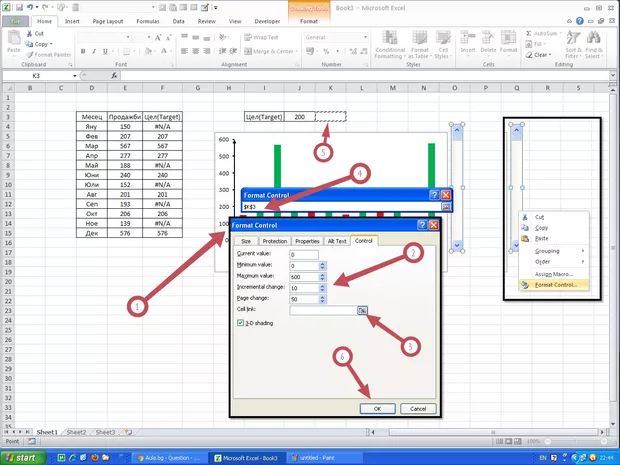Open the Name Box dropdown arrow
Image resolution: width=620 pixels, height=465 pixels.
74,76
